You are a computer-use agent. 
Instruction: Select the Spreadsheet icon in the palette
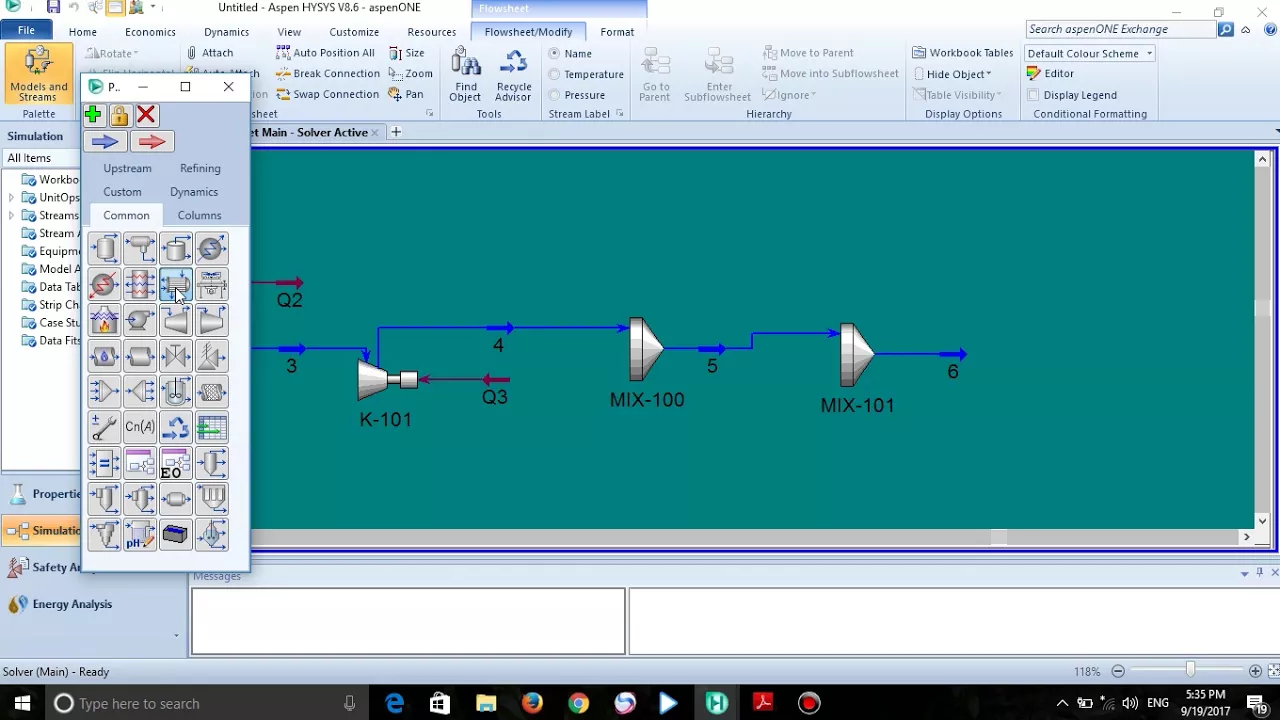coord(212,428)
